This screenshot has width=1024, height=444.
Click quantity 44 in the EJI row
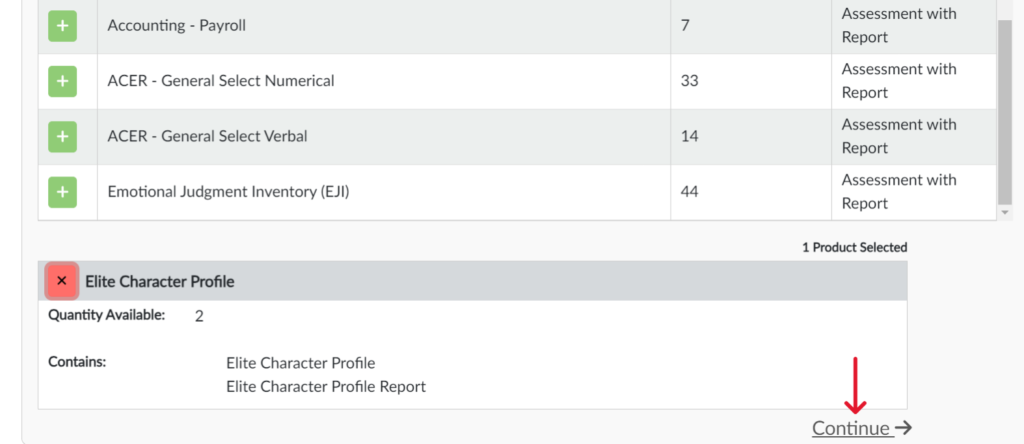(x=689, y=191)
